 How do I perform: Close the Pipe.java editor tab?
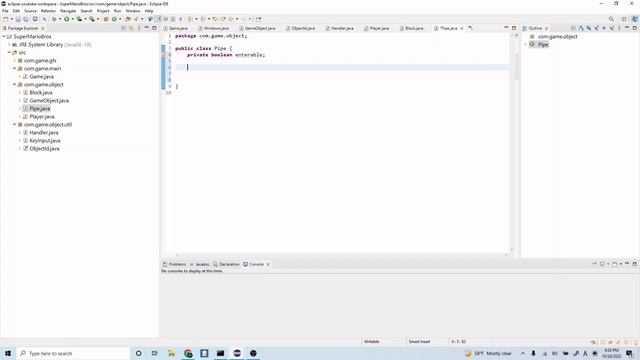point(462,28)
